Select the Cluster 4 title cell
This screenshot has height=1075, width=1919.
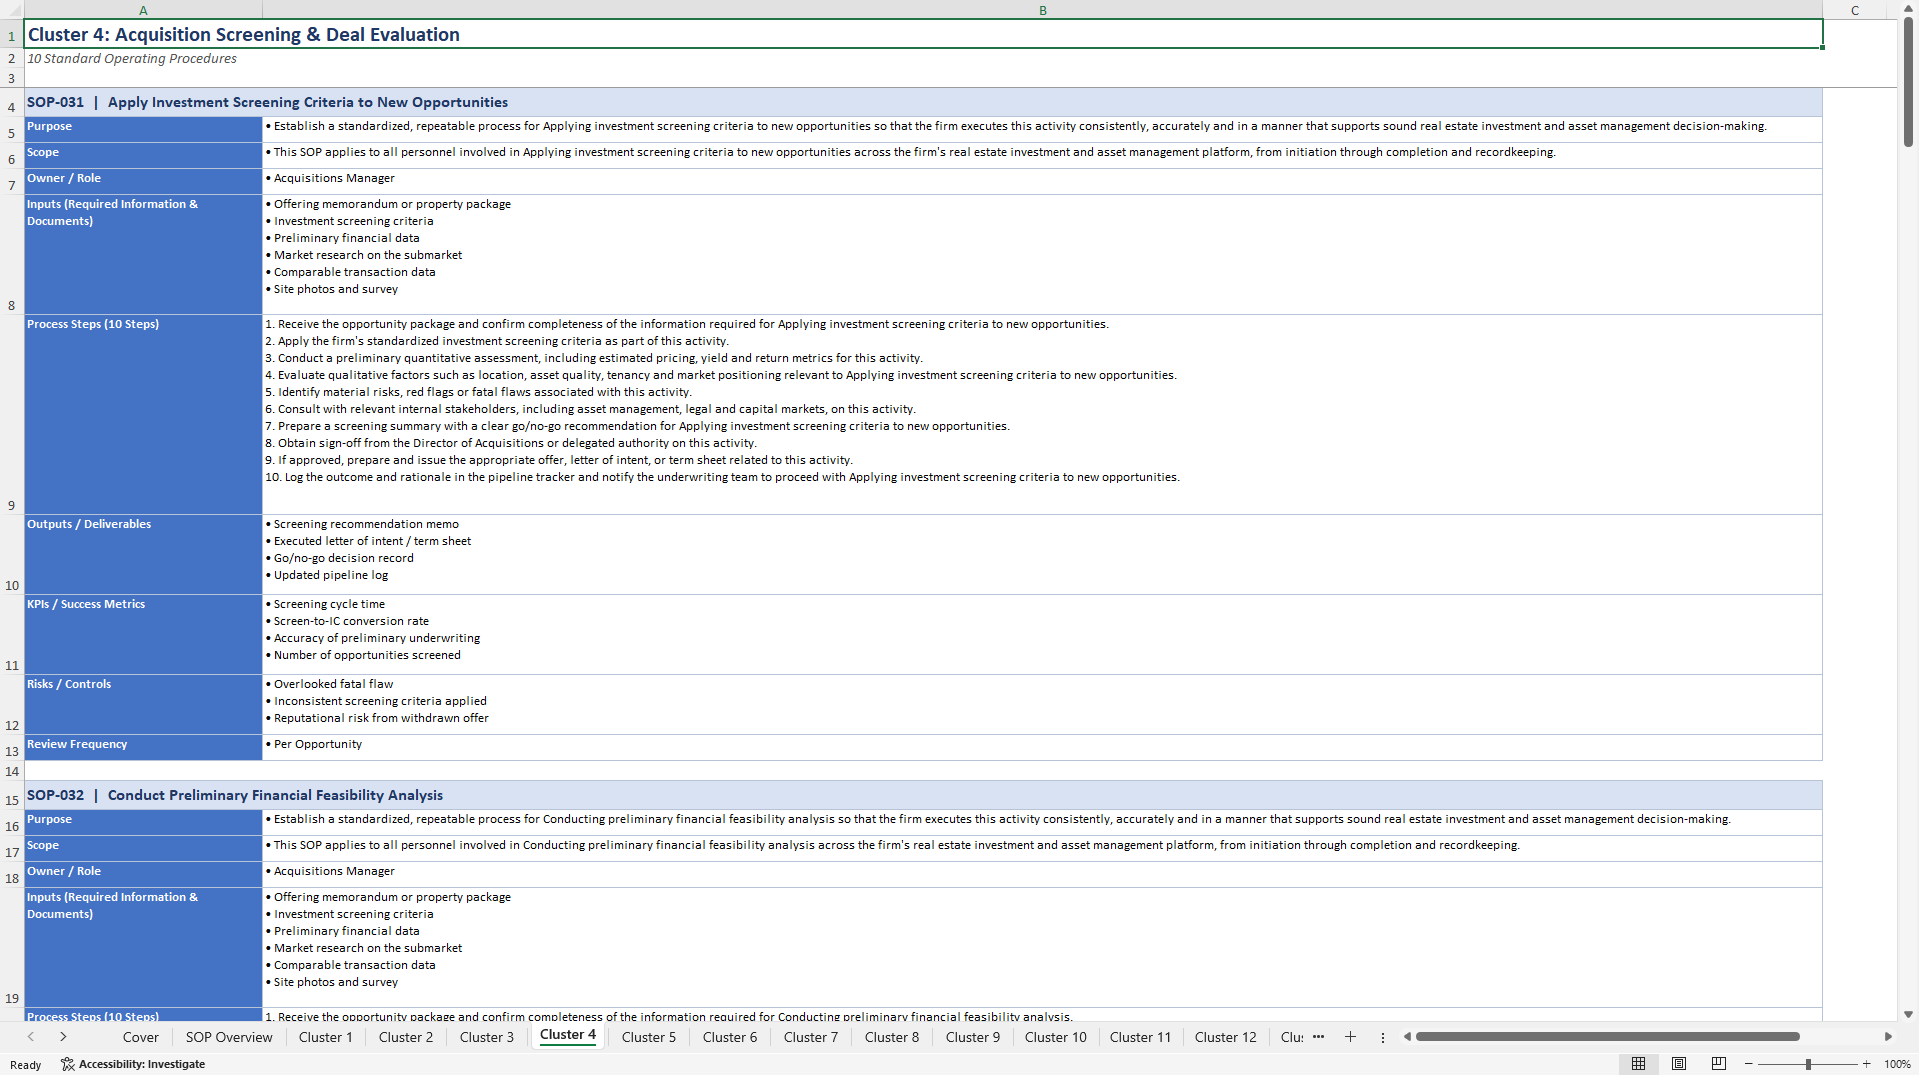point(923,34)
